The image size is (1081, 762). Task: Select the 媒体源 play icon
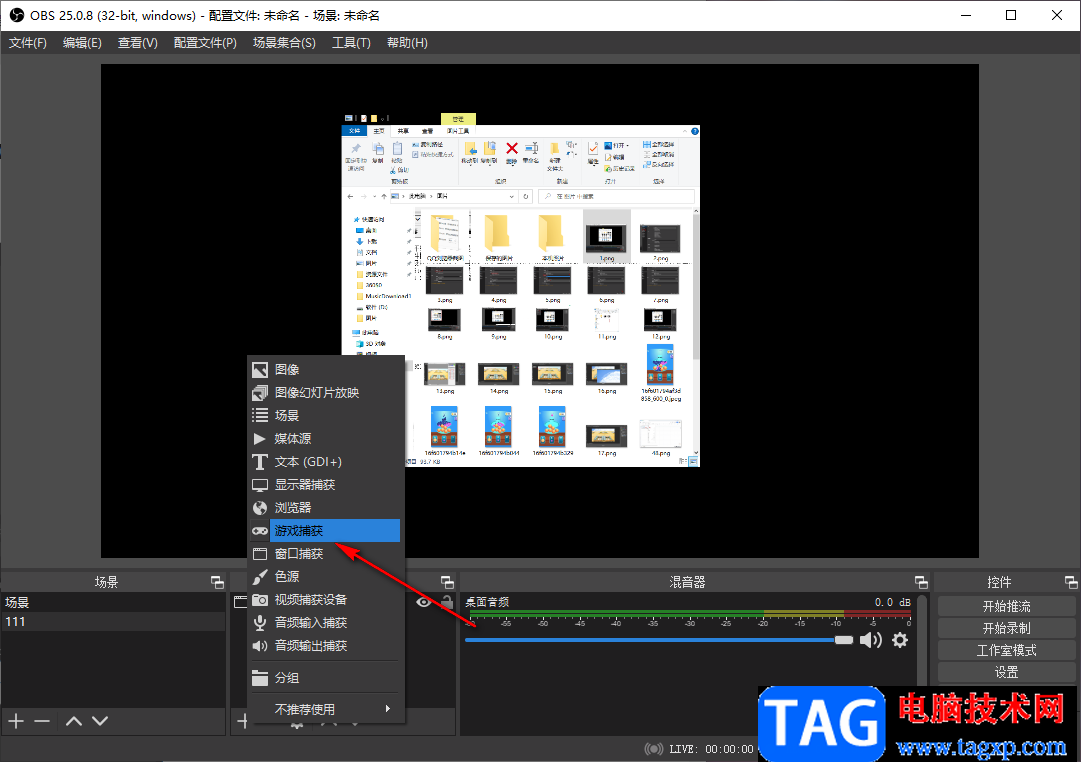click(x=260, y=439)
